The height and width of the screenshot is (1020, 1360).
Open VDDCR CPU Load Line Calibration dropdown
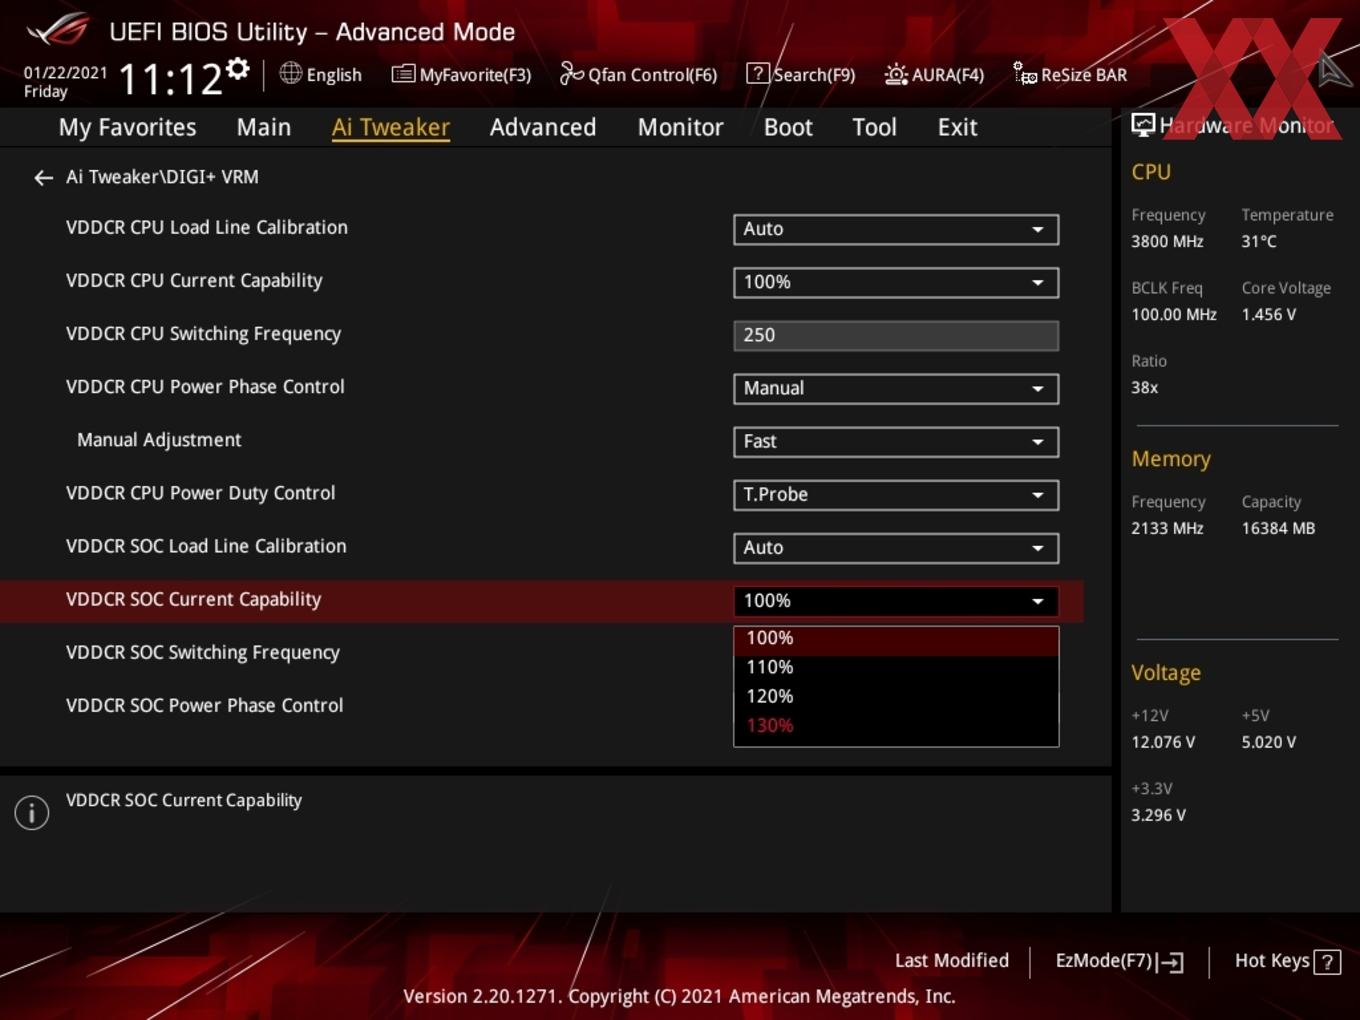[896, 229]
